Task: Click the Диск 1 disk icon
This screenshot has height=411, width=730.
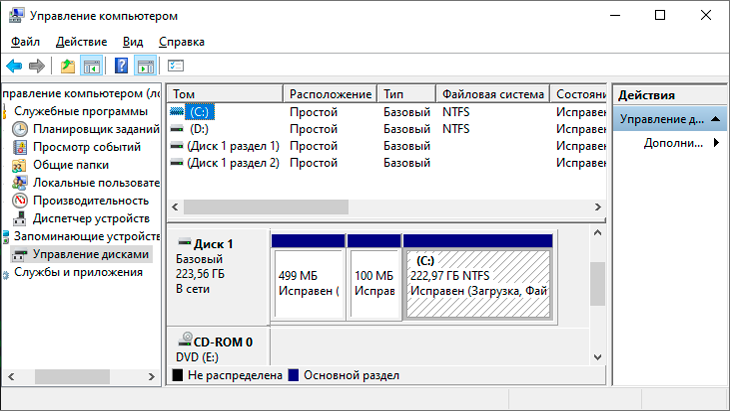Action: pyautogui.click(x=185, y=242)
